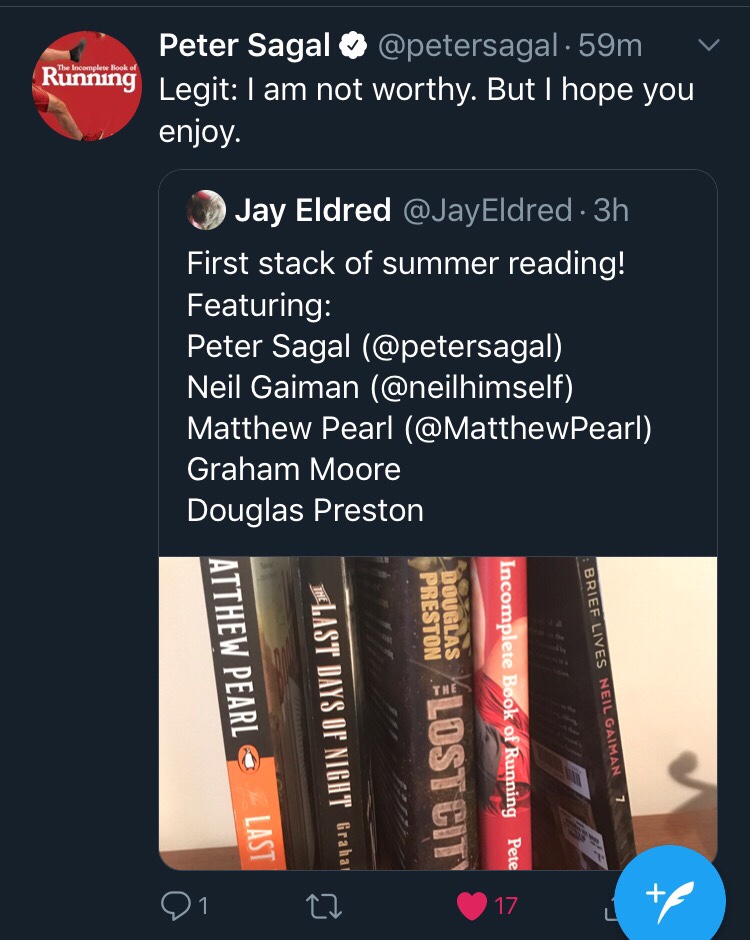Compose a new tweet with the floating button
Screen dimensions: 750x940
point(670,893)
